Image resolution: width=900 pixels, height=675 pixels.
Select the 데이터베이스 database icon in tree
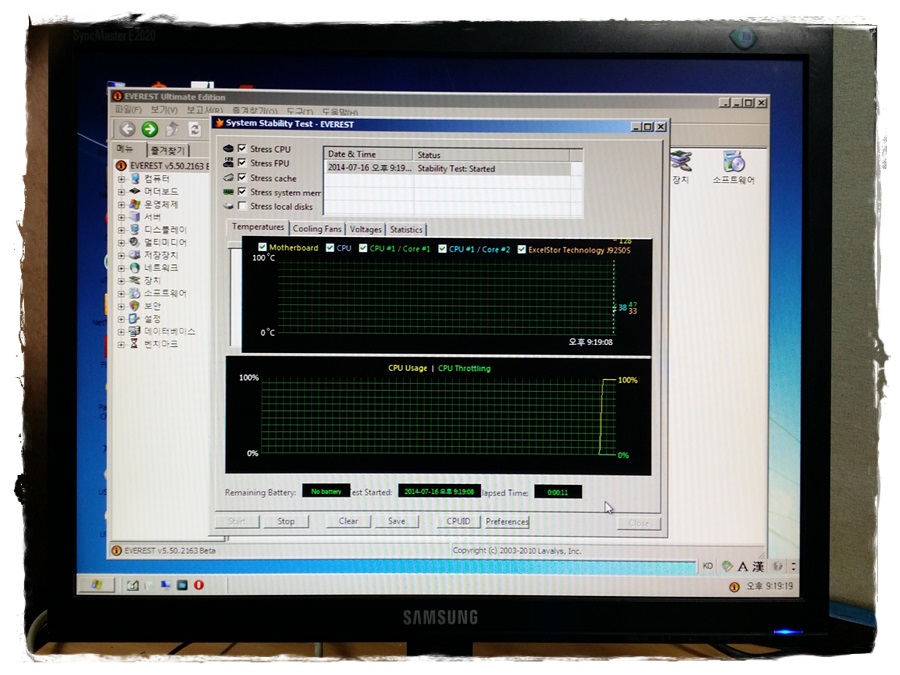click(135, 331)
